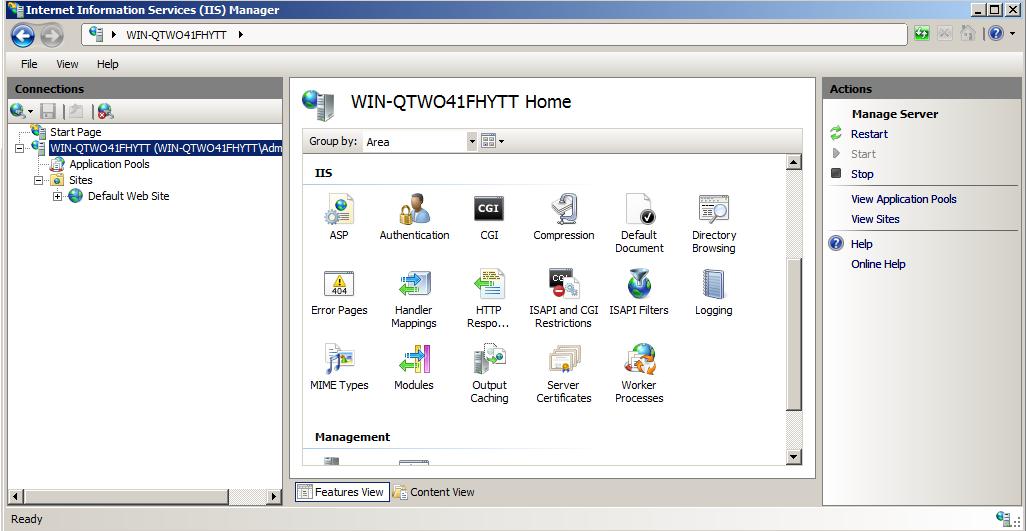Click the Save Current Connections icon
Viewport: 1026px width, 531px height.
pos(48,111)
